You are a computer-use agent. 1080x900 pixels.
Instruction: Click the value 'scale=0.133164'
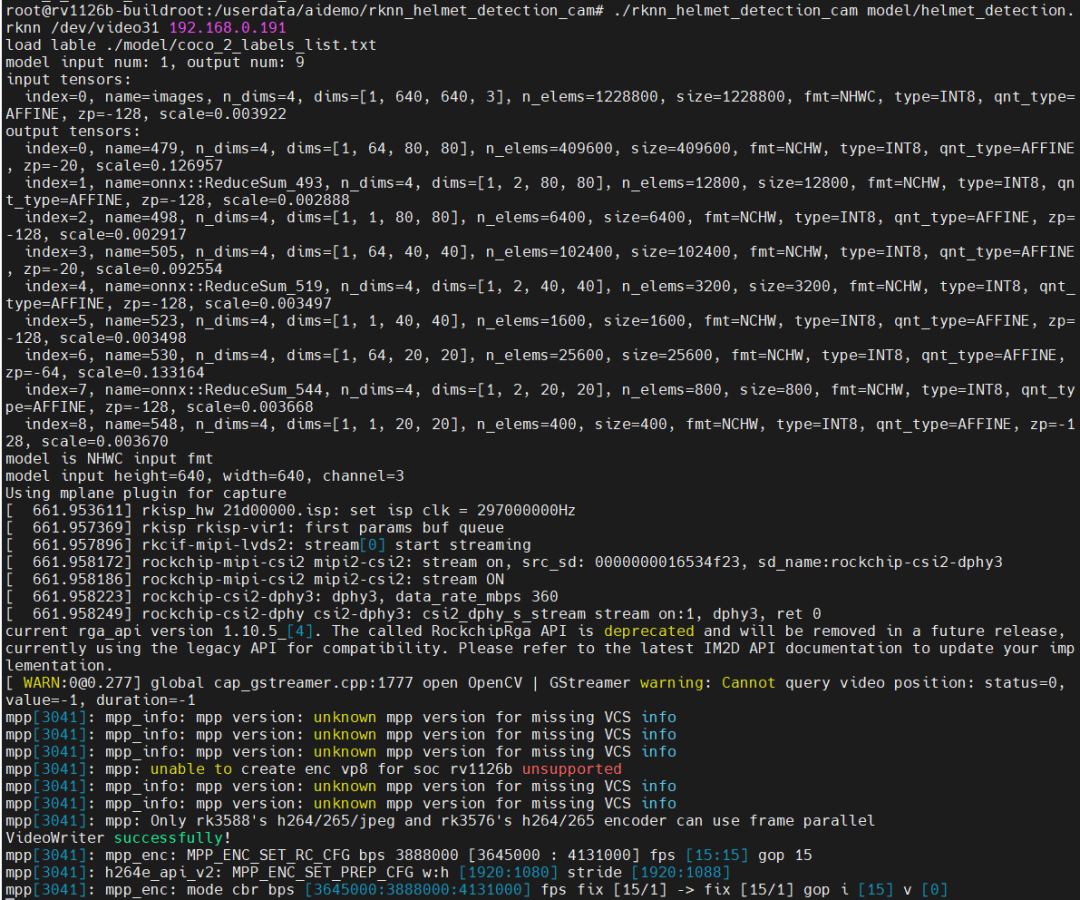pos(141,373)
